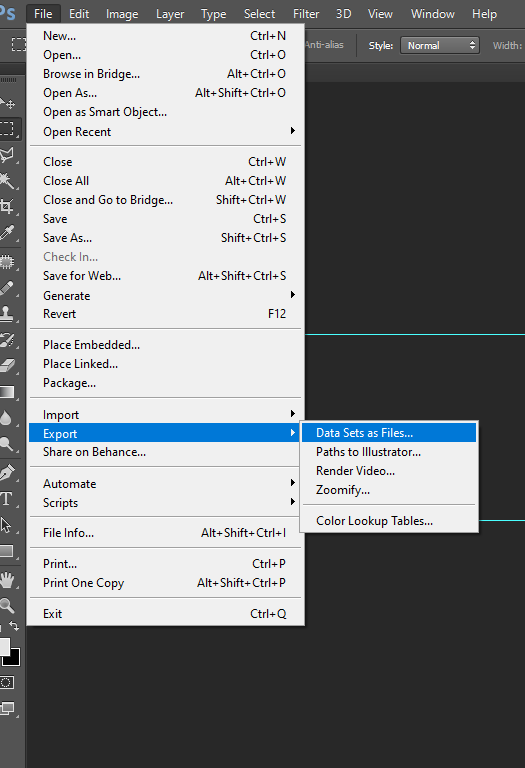Viewport: 525px width, 768px height.
Task: Open the Filter menu
Action: click(306, 14)
